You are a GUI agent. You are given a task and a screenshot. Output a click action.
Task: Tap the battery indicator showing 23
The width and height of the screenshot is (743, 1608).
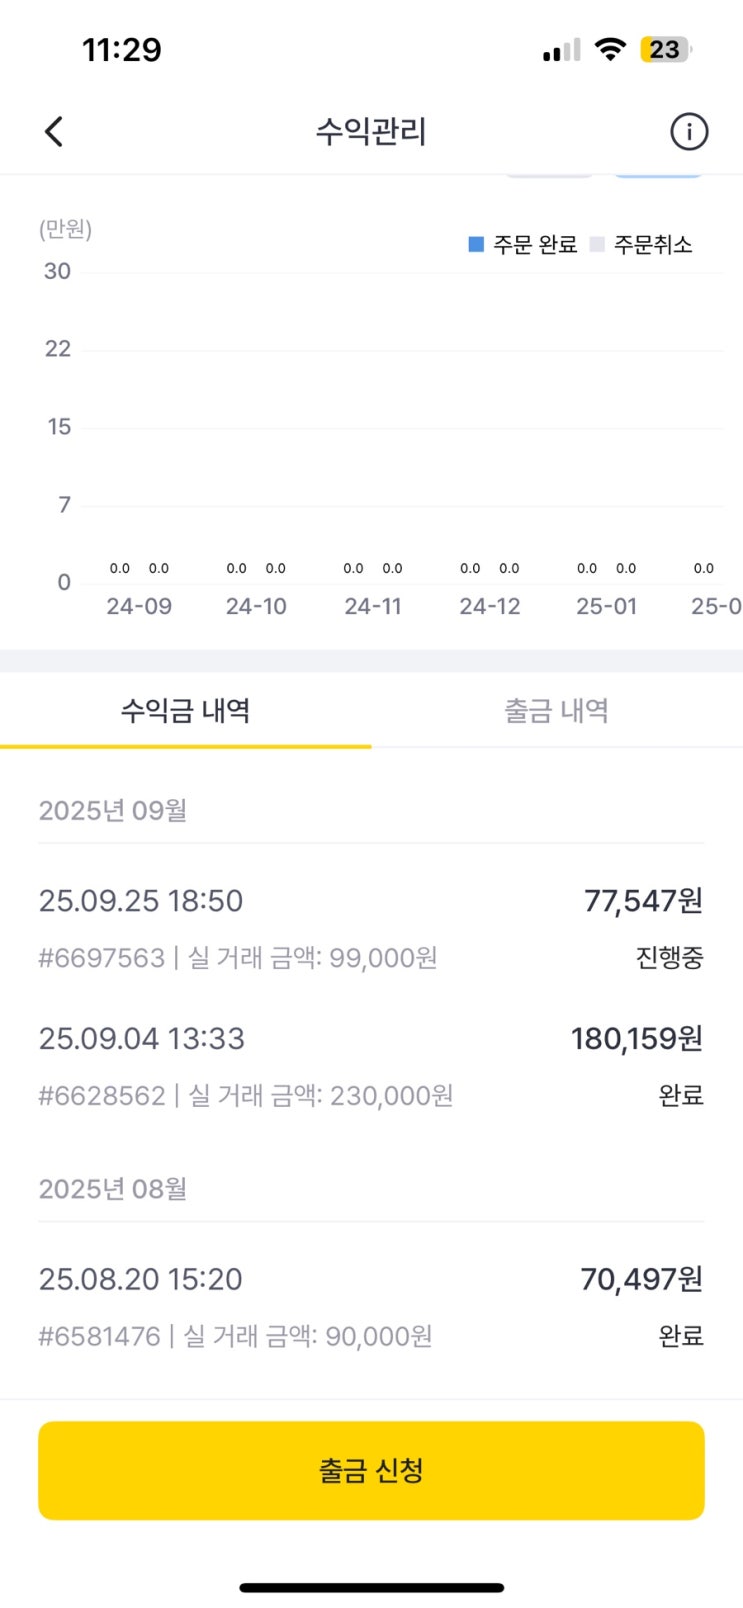pos(665,49)
